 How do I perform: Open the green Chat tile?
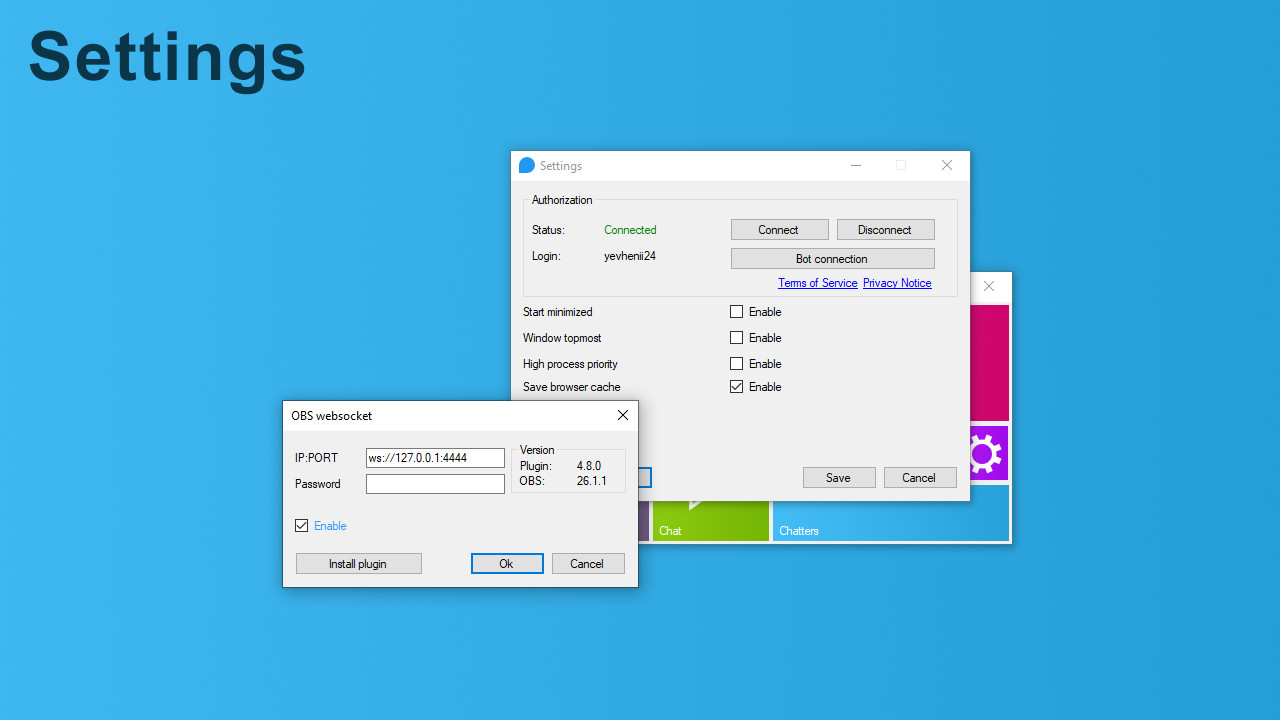pyautogui.click(x=710, y=520)
